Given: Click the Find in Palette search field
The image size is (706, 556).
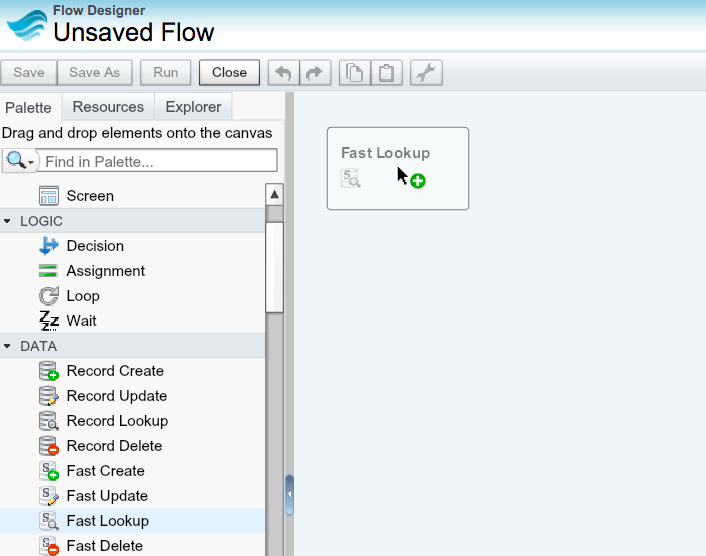Looking at the screenshot, I should click(158, 161).
